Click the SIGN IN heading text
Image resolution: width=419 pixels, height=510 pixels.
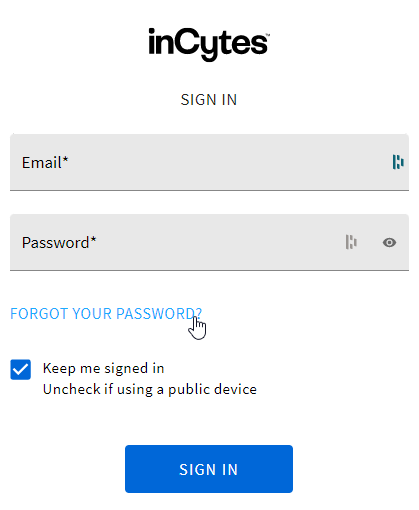(209, 100)
